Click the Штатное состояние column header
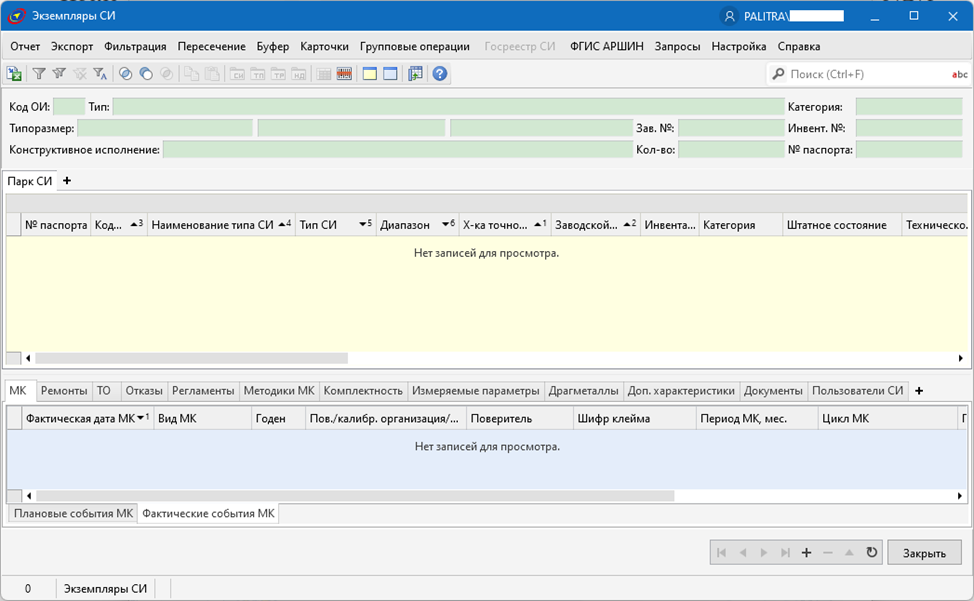974x601 pixels. 842,225
